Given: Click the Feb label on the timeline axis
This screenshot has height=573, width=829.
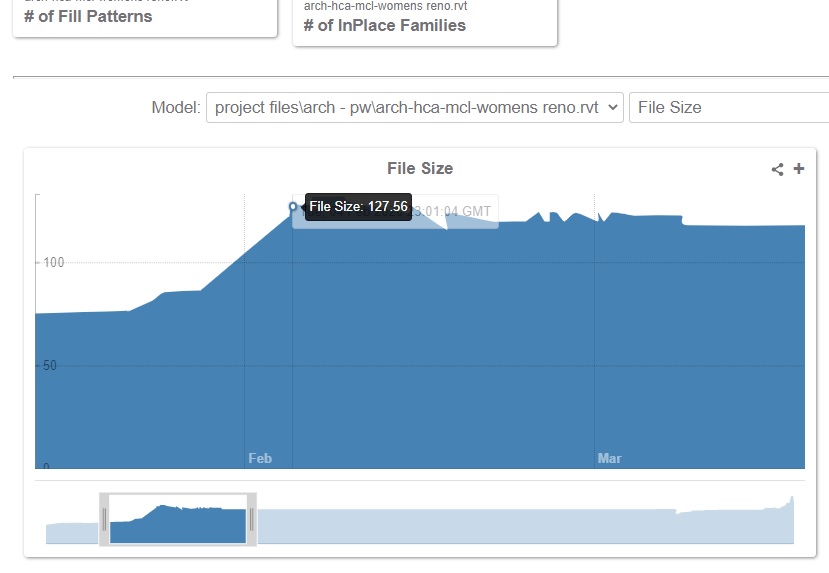Looking at the screenshot, I should point(260,459).
